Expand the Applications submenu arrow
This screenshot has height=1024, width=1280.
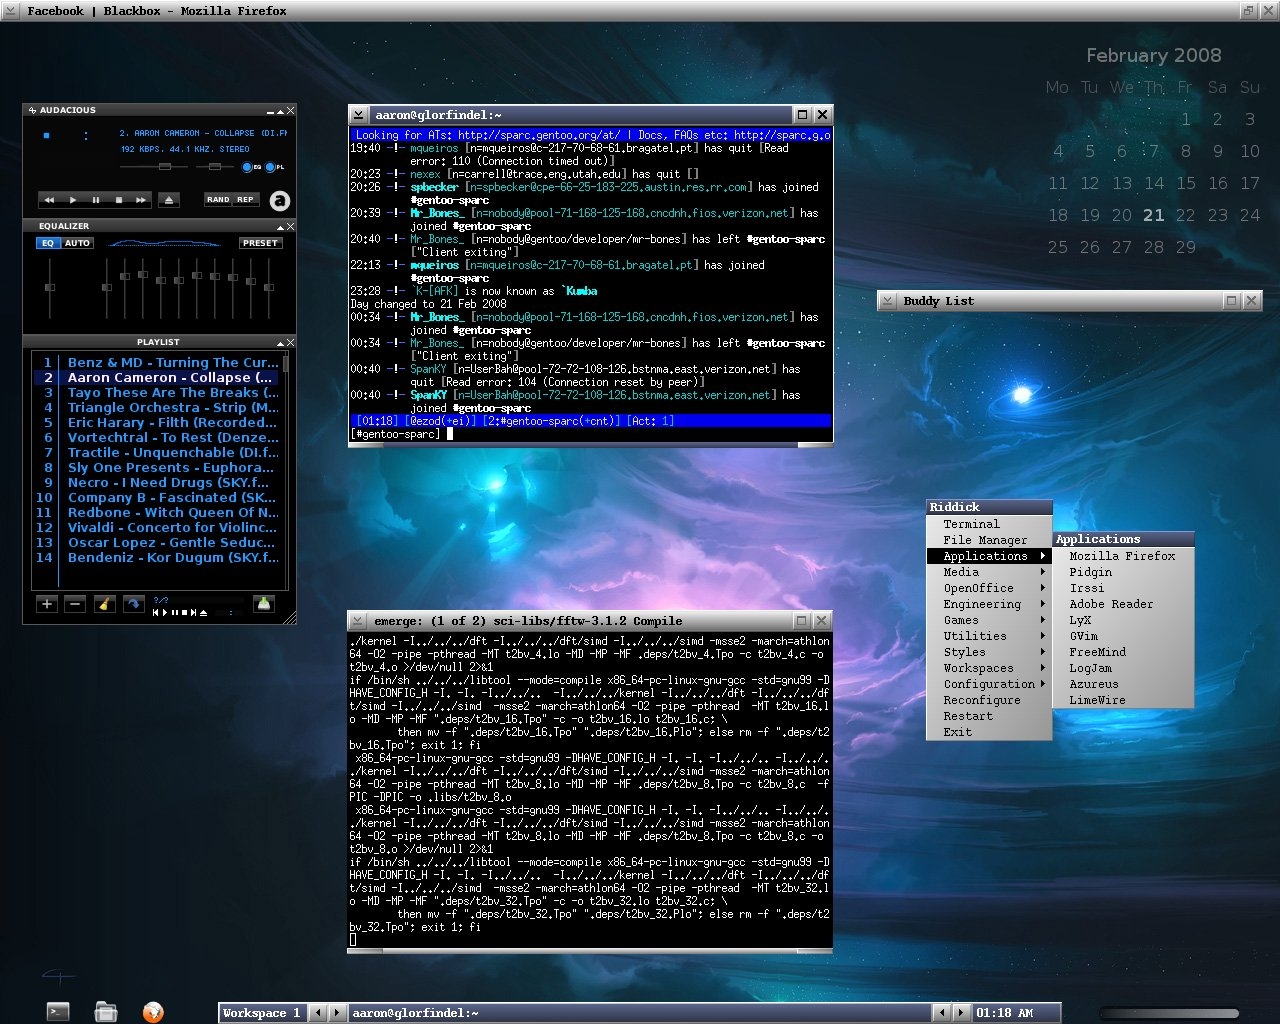pos(1042,556)
